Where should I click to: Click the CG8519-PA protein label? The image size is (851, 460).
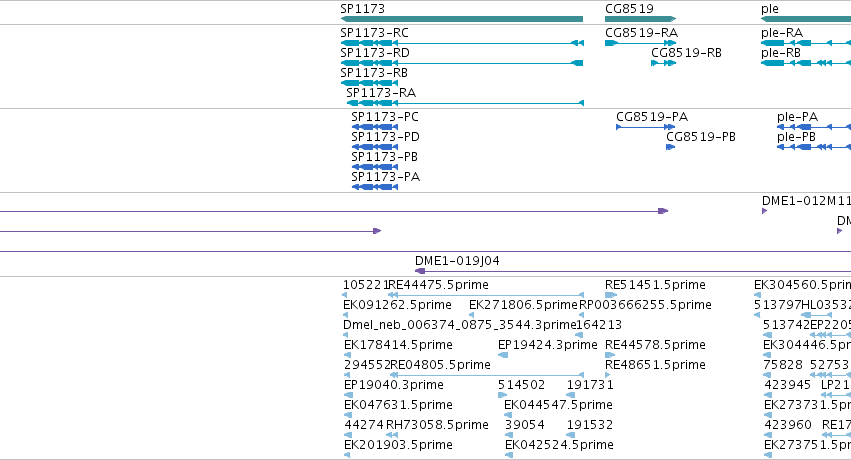point(652,117)
